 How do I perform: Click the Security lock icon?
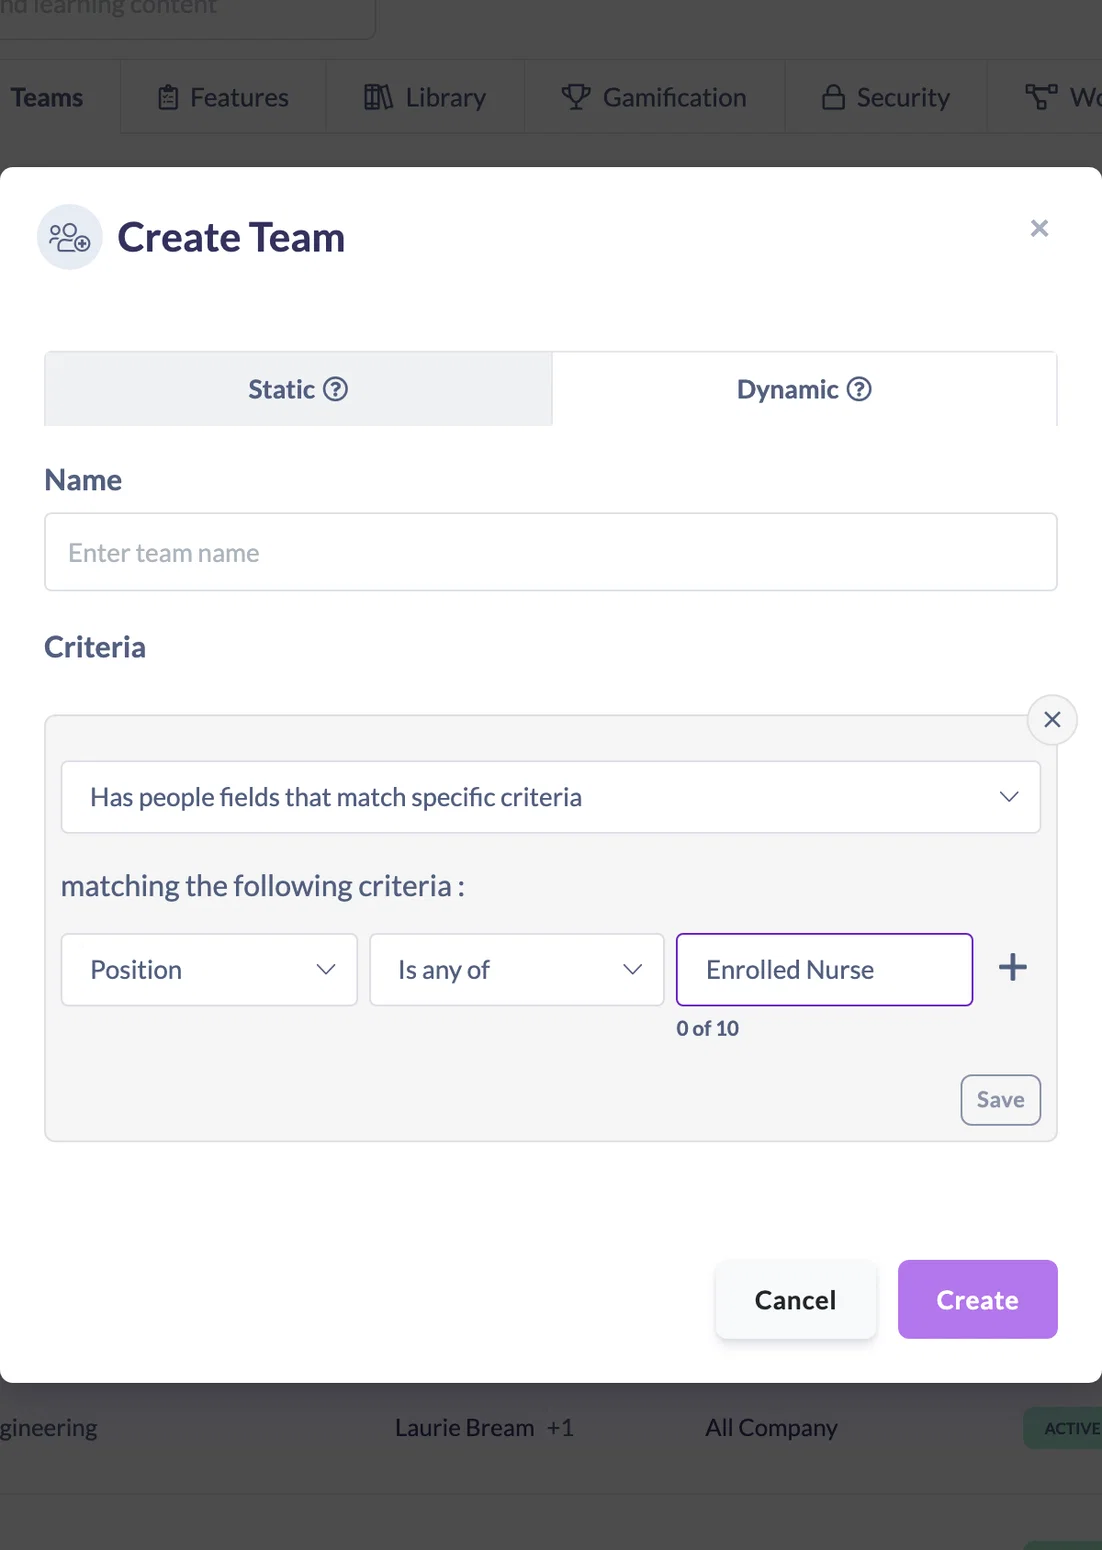tap(833, 97)
